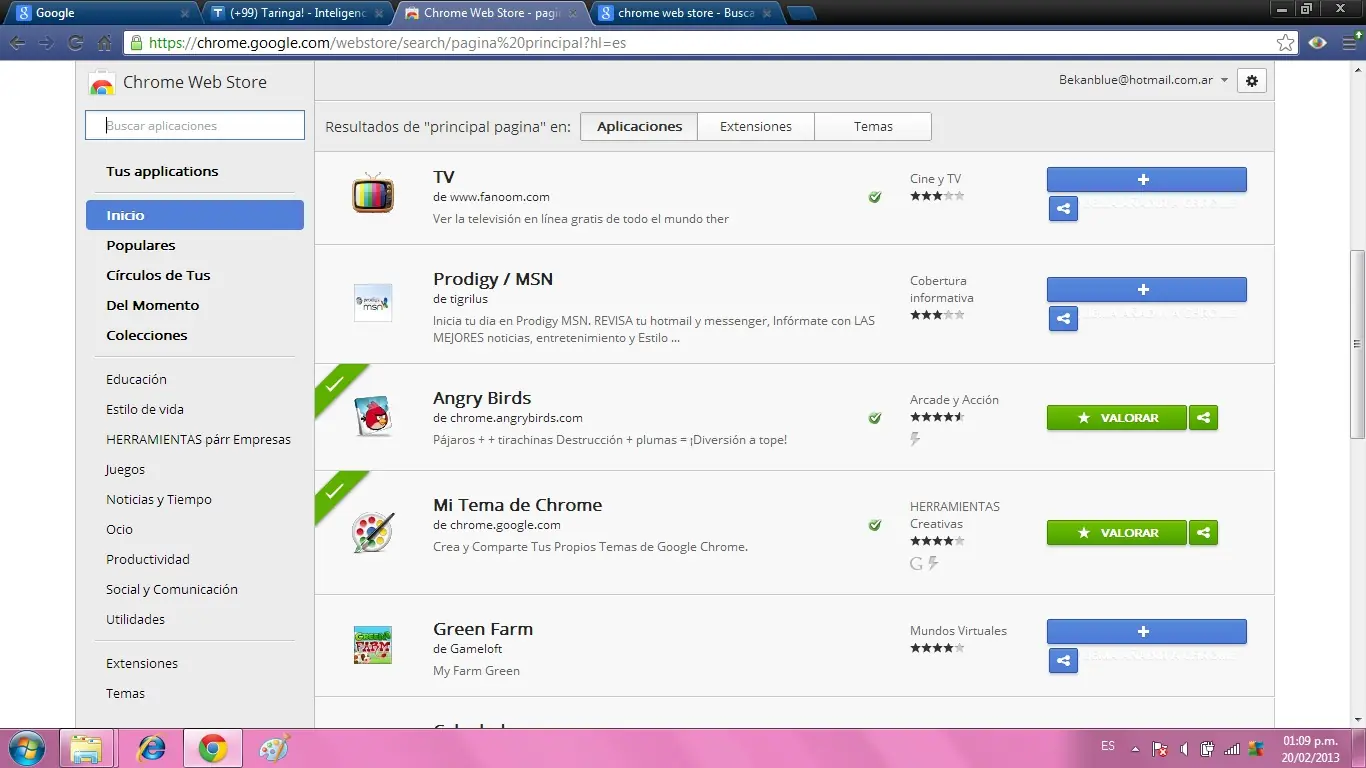Click the Google Chrome taskbar icon
This screenshot has height=768, width=1366.
(212, 748)
